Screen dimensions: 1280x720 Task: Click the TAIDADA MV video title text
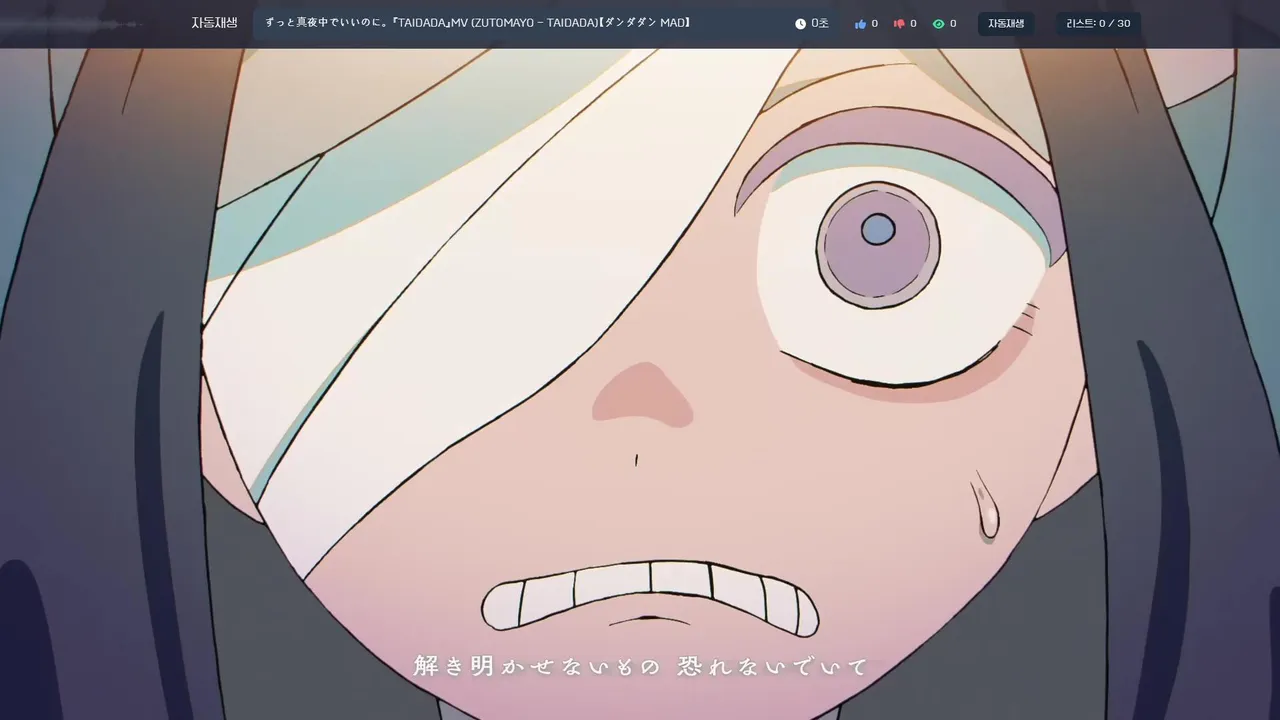point(477,22)
